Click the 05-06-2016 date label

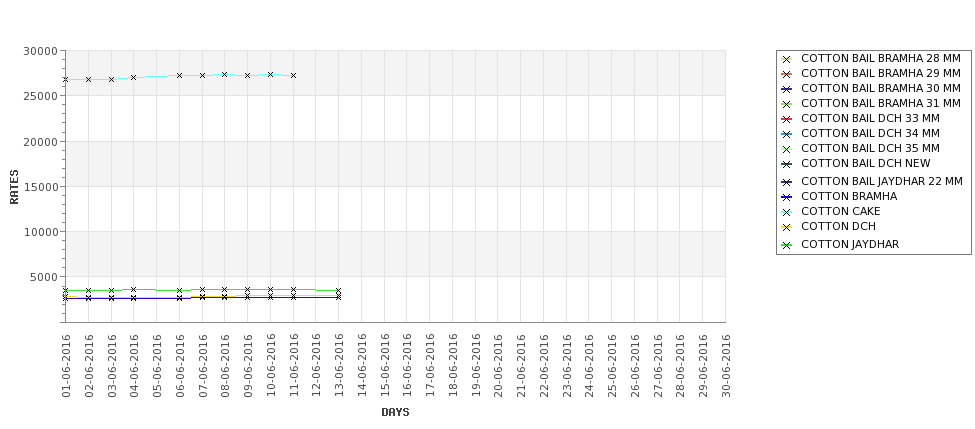point(157,366)
